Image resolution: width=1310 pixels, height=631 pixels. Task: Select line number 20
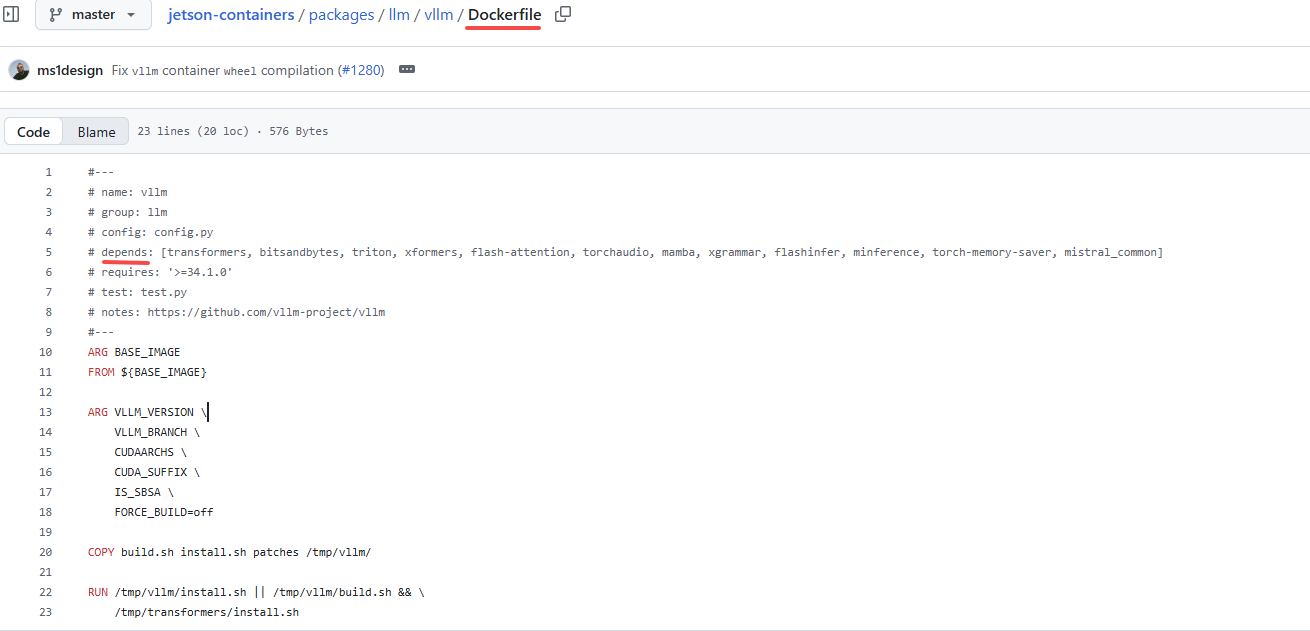pyautogui.click(x=45, y=552)
